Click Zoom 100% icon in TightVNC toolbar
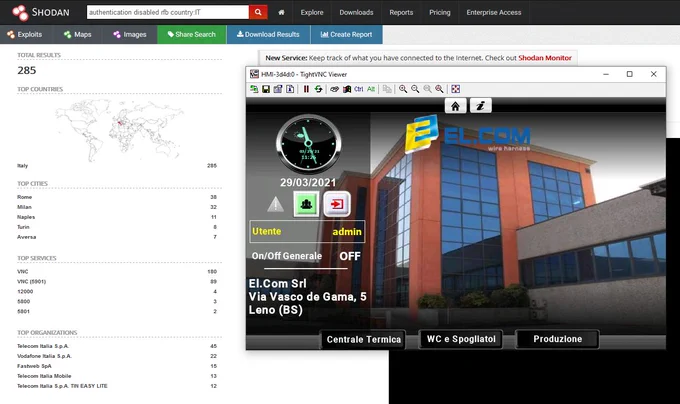The width and height of the screenshot is (680, 404). click(x=427, y=89)
